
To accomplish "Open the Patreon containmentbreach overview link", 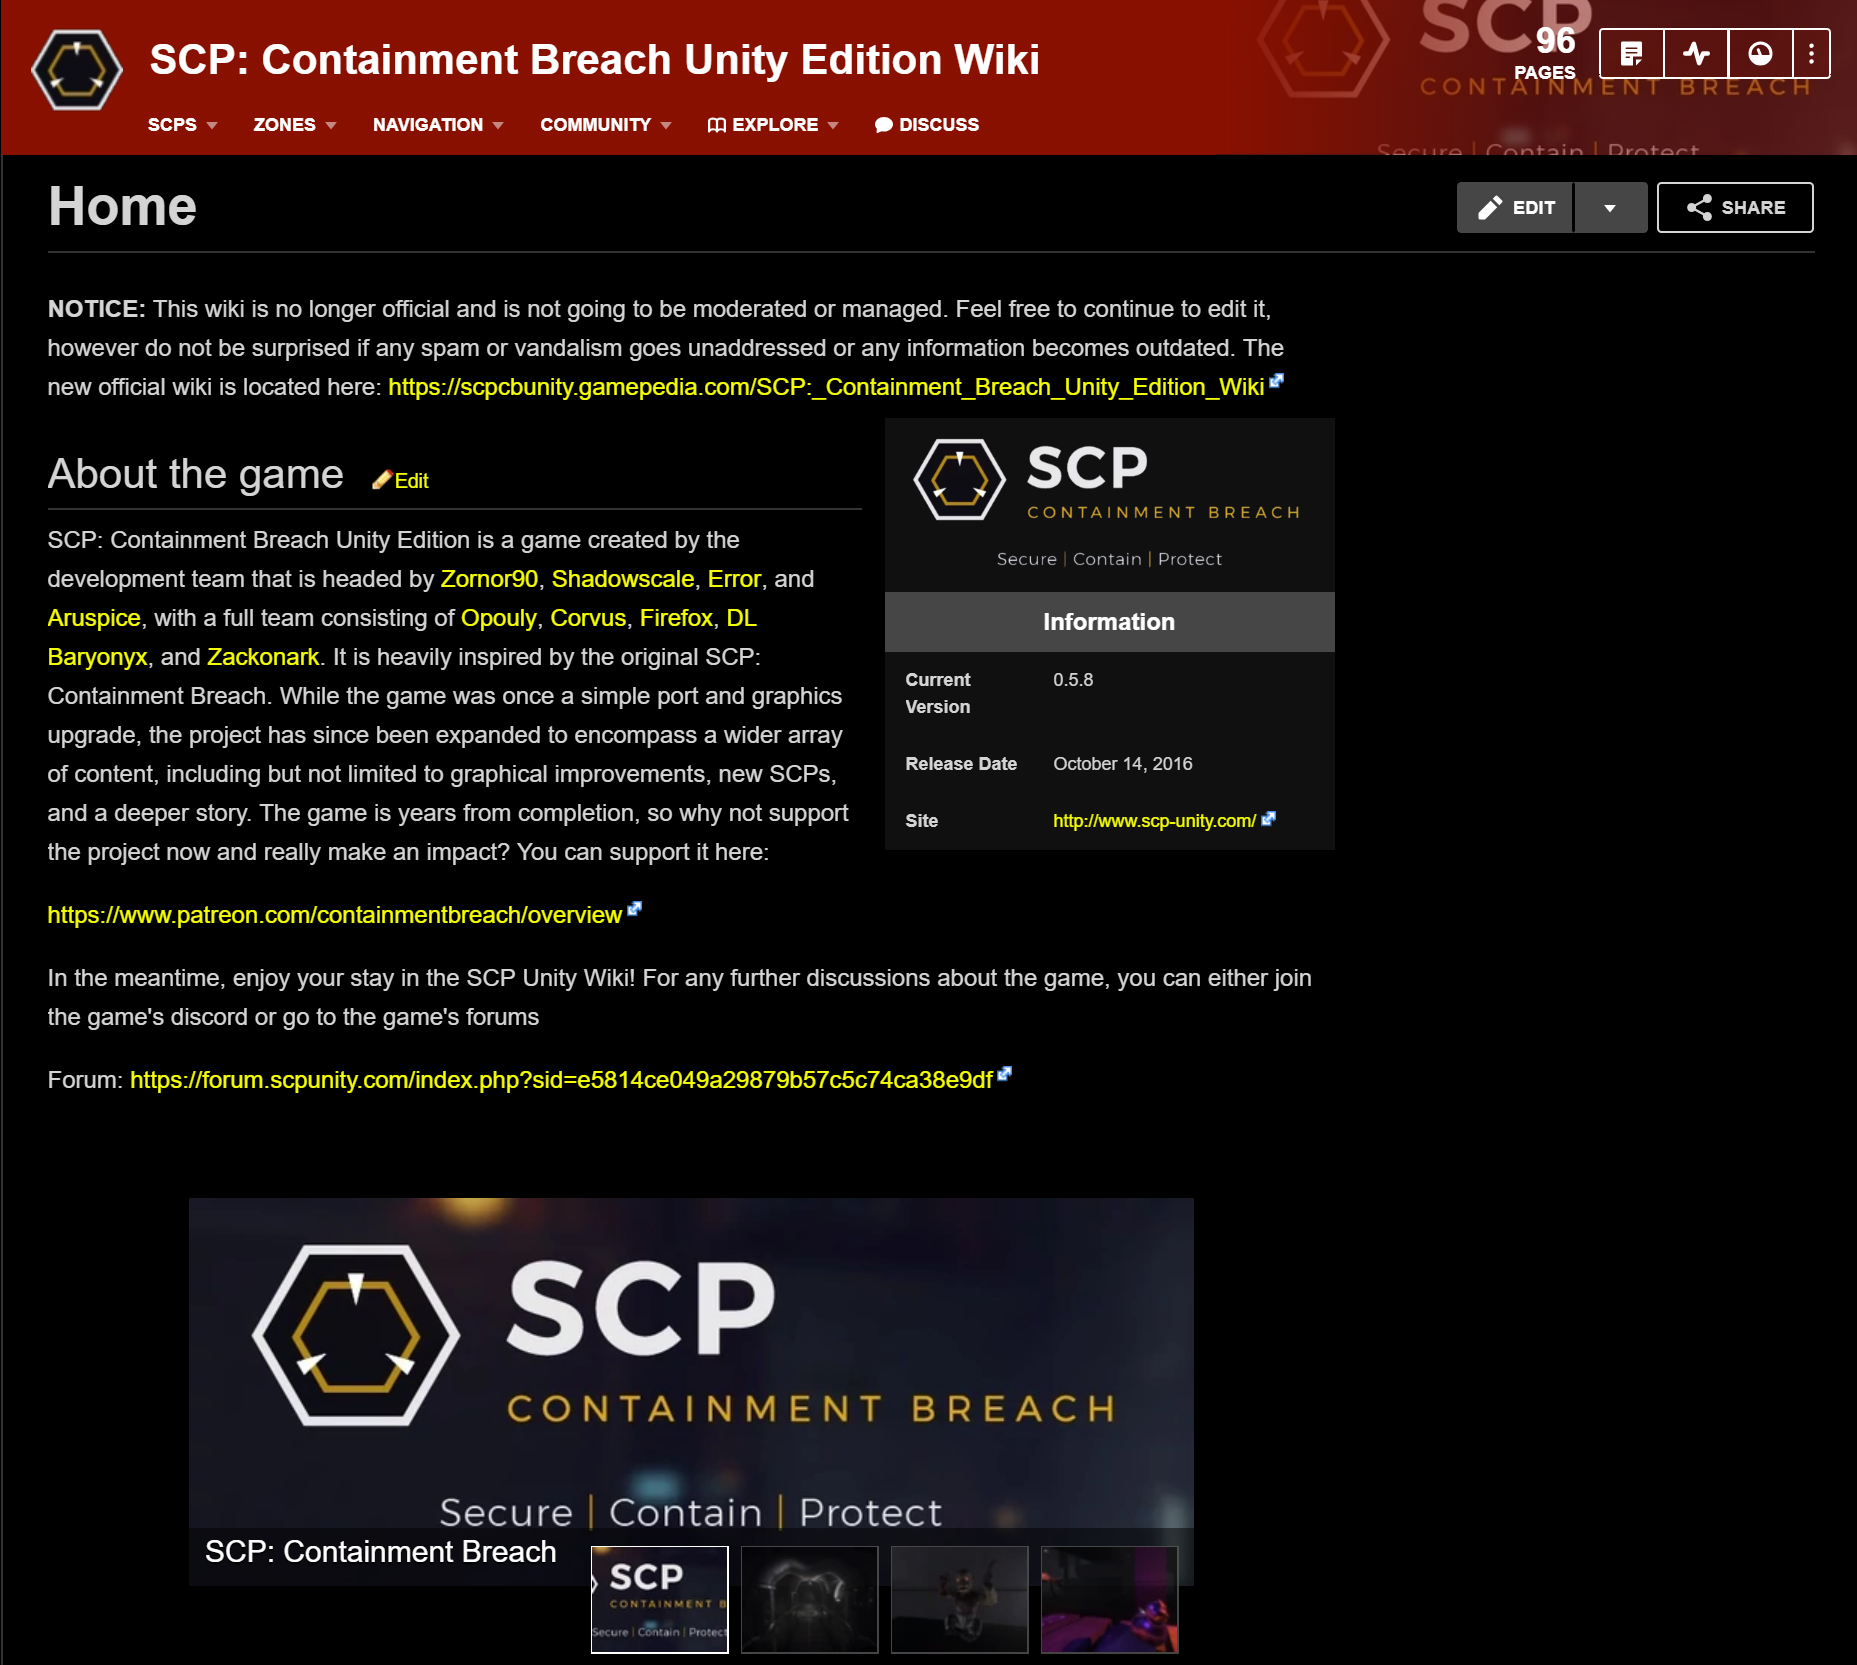I will tap(334, 915).
